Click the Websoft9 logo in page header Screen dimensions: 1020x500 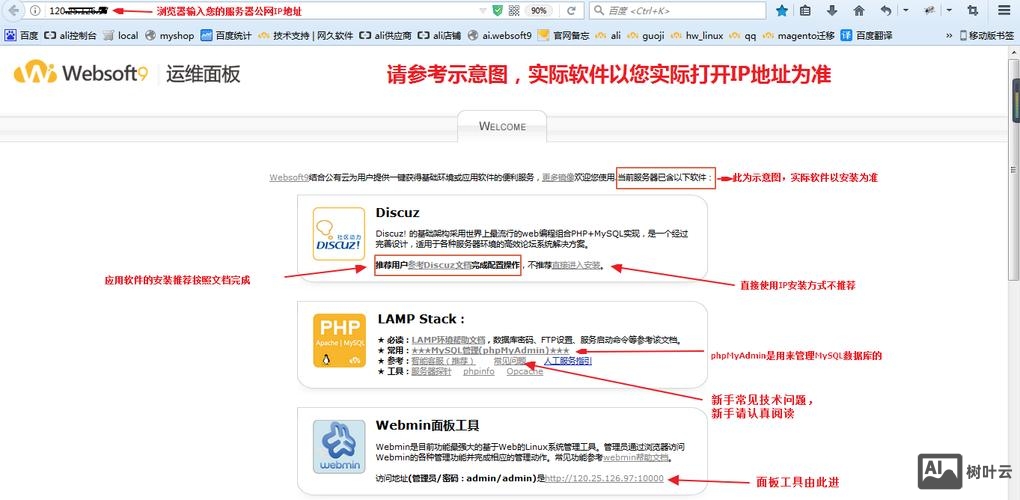click(x=81, y=73)
